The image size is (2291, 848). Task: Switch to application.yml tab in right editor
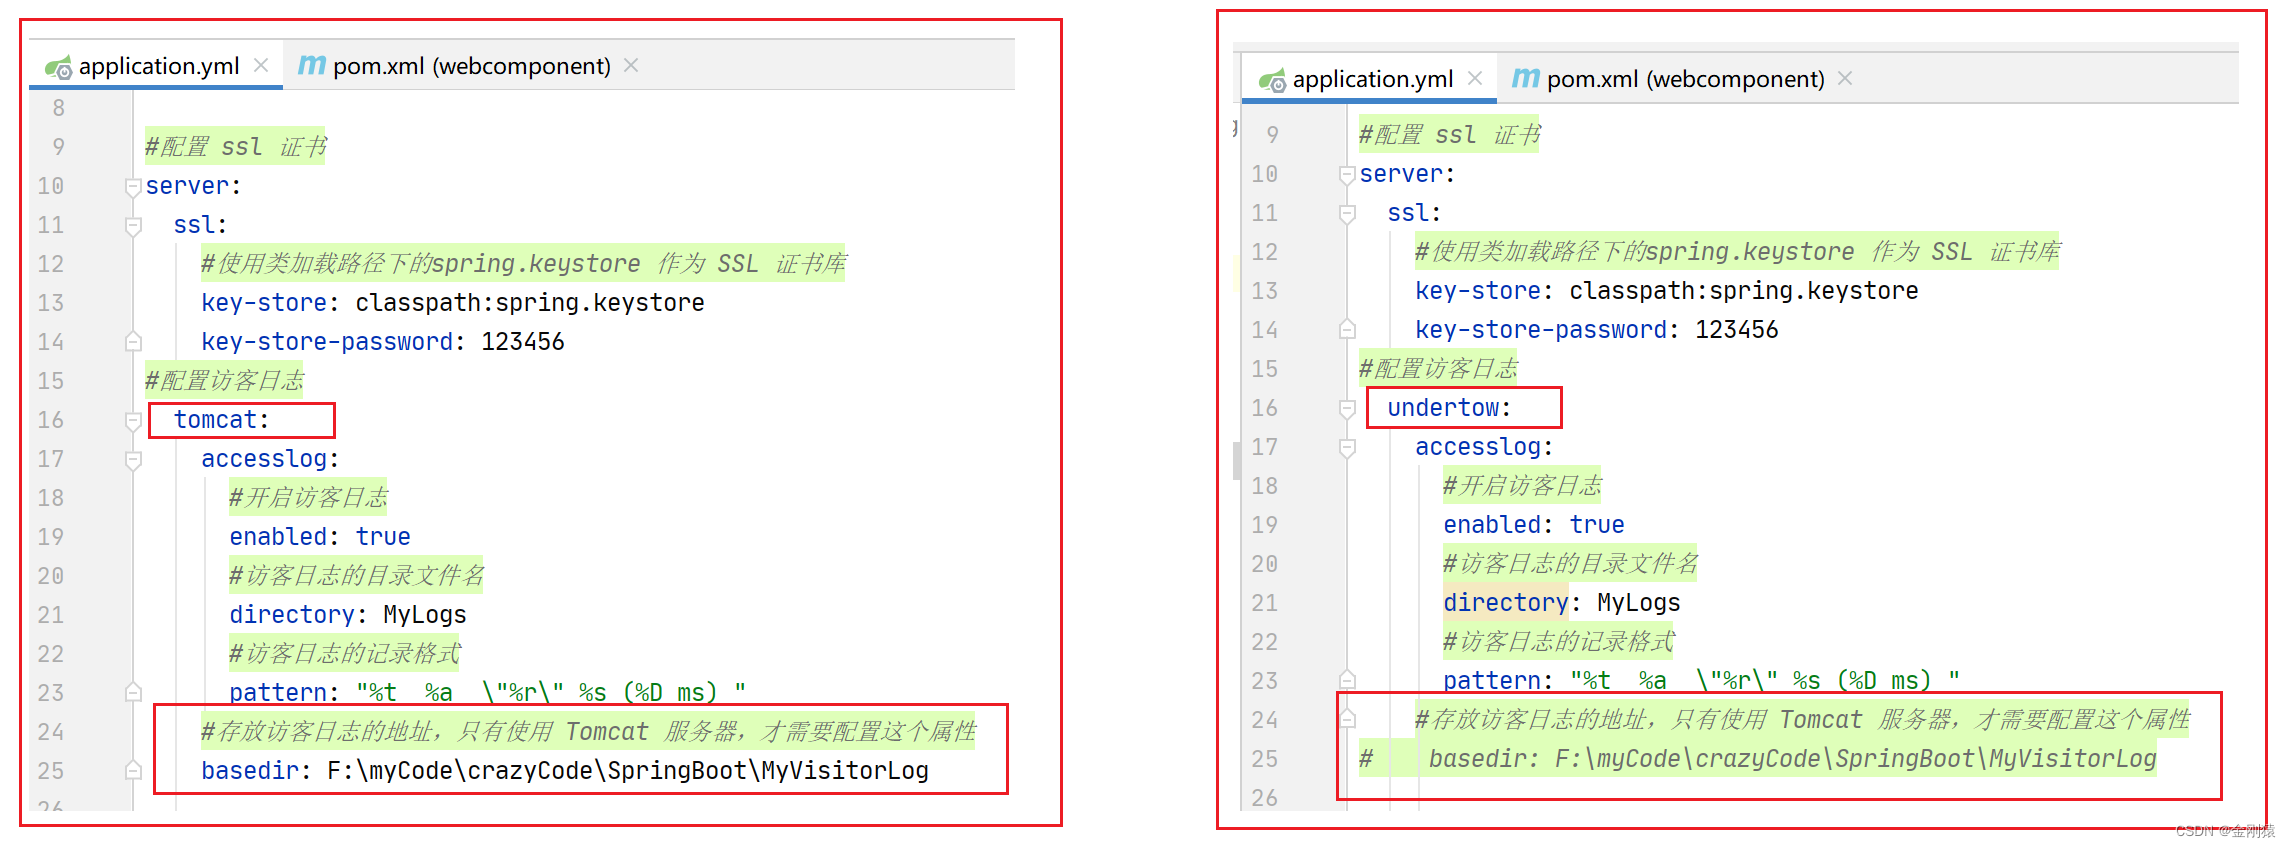(1372, 79)
